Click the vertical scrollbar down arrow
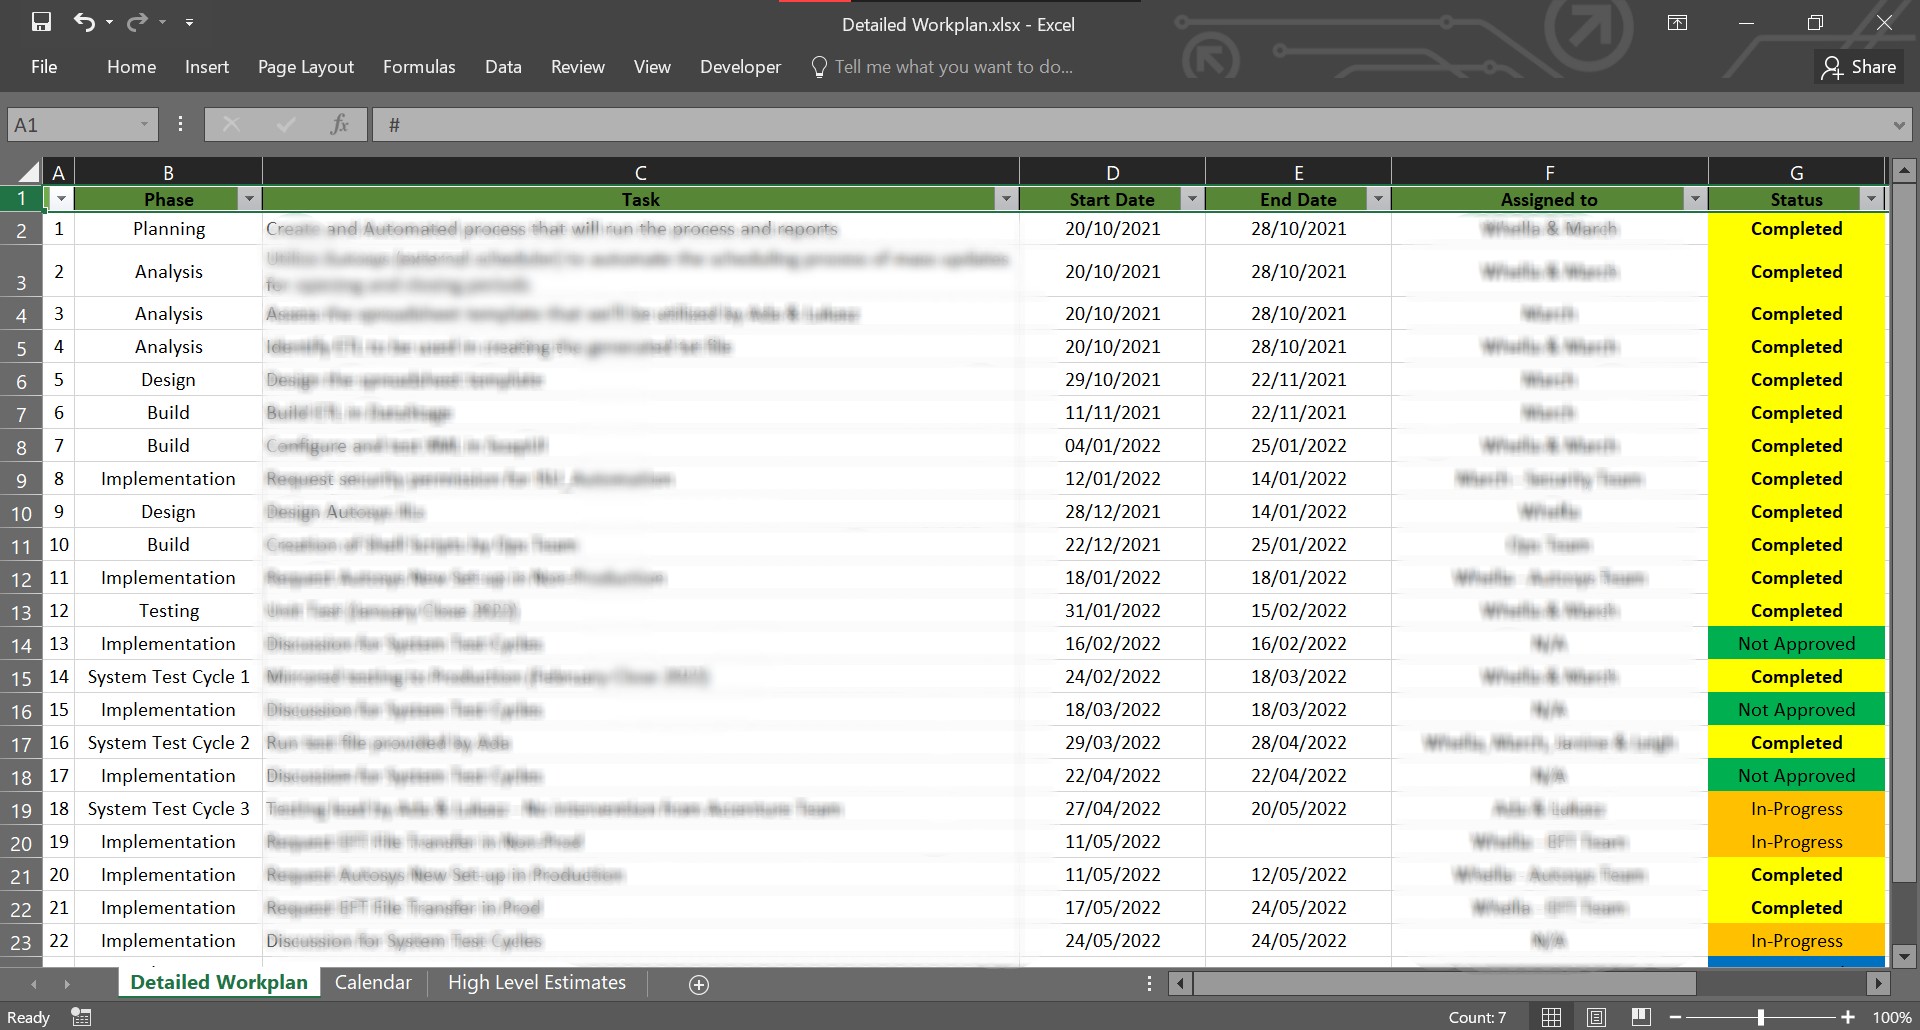The height and width of the screenshot is (1030, 1920). 1904,956
